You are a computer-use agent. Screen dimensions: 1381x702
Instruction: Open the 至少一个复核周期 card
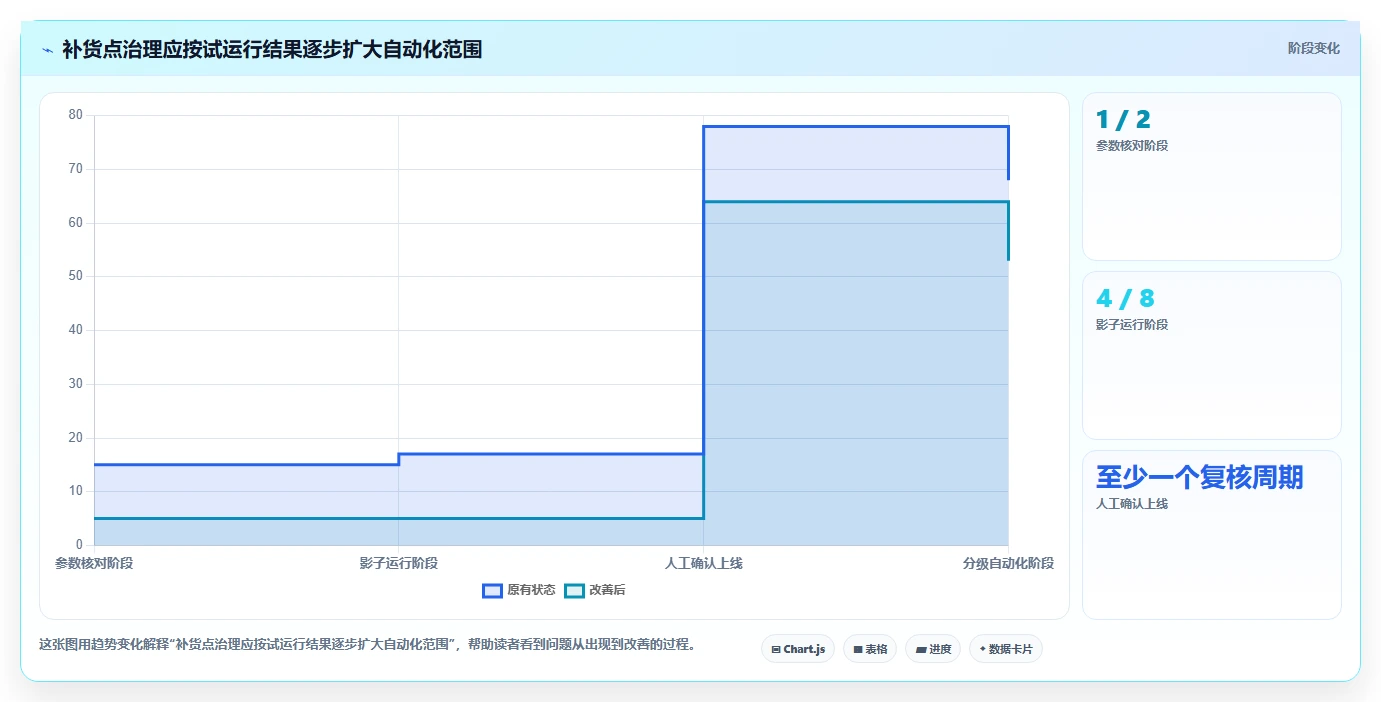[1212, 535]
